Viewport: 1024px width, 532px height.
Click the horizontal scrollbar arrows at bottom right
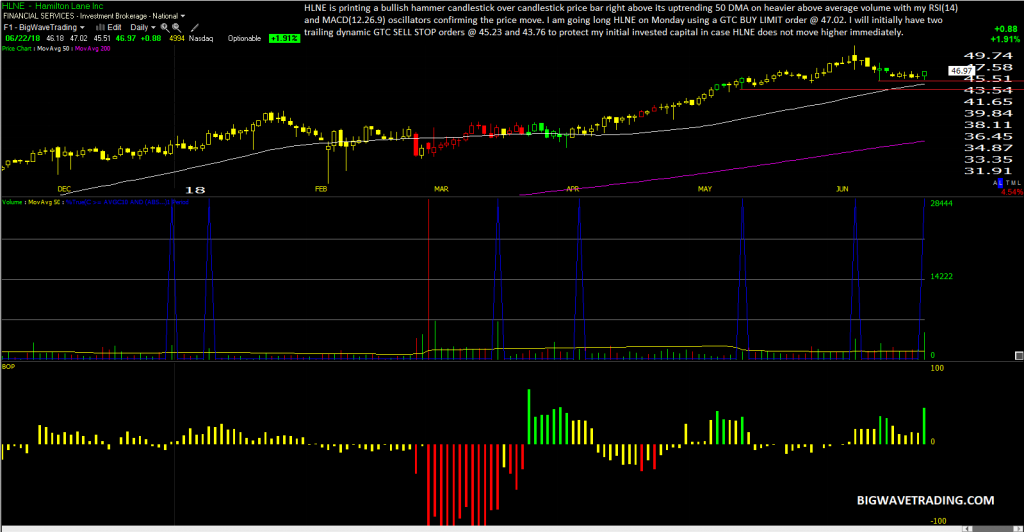(x=993, y=528)
